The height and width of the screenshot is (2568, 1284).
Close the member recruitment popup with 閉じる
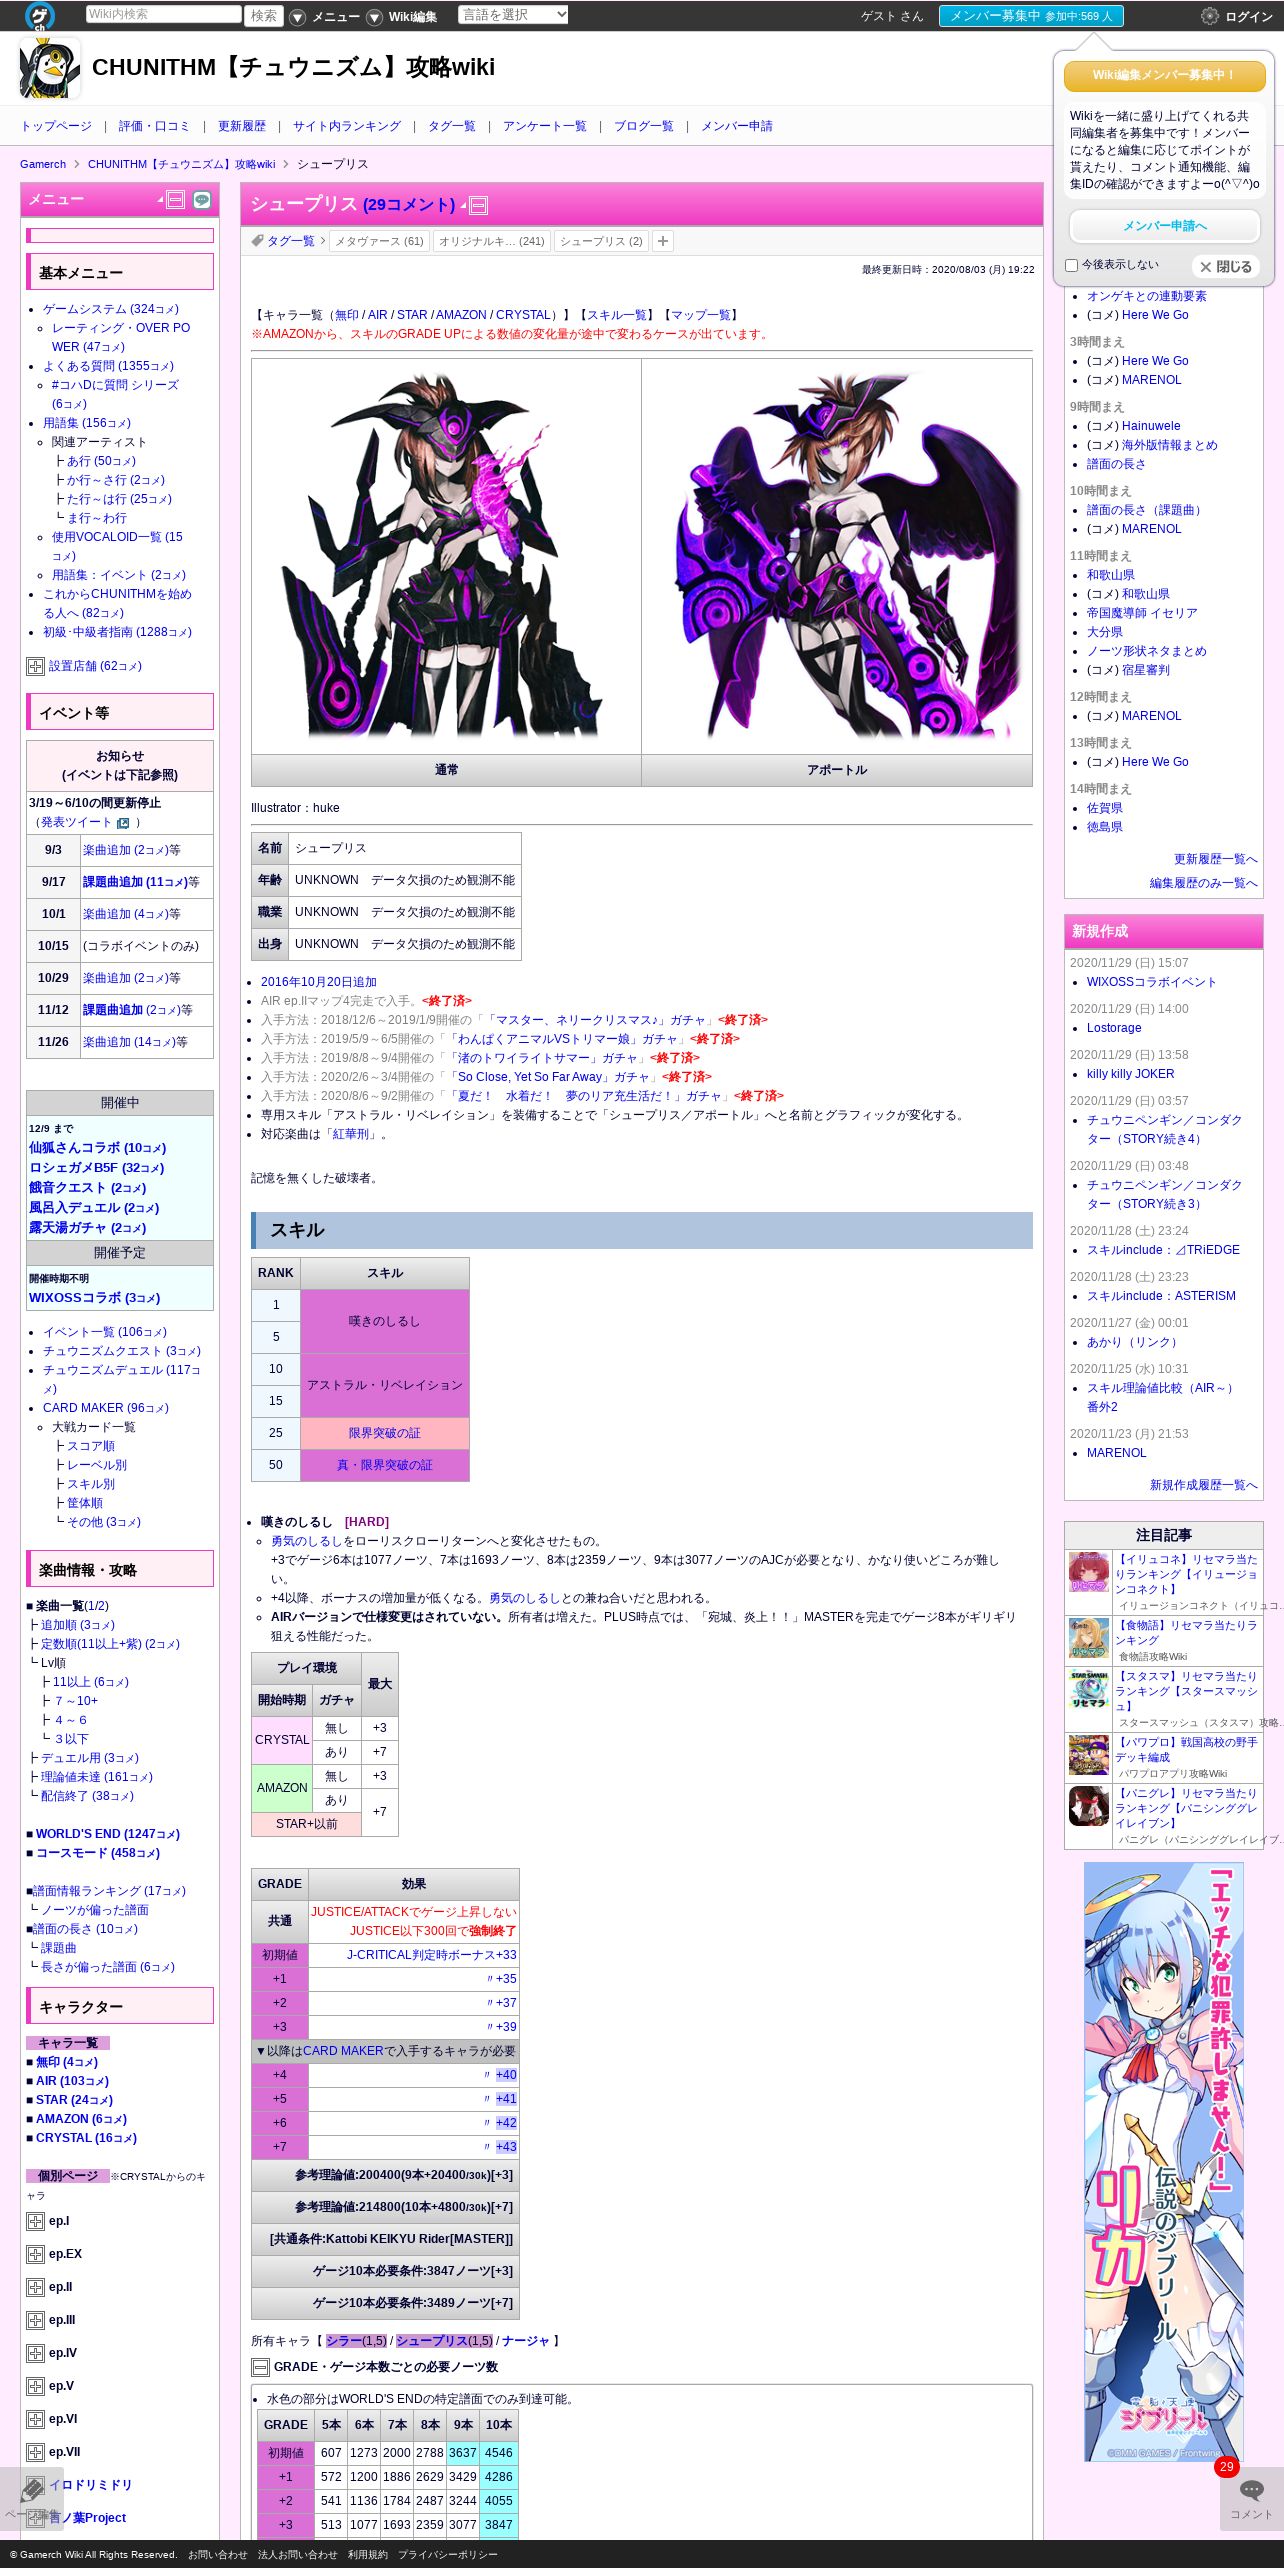(1226, 267)
